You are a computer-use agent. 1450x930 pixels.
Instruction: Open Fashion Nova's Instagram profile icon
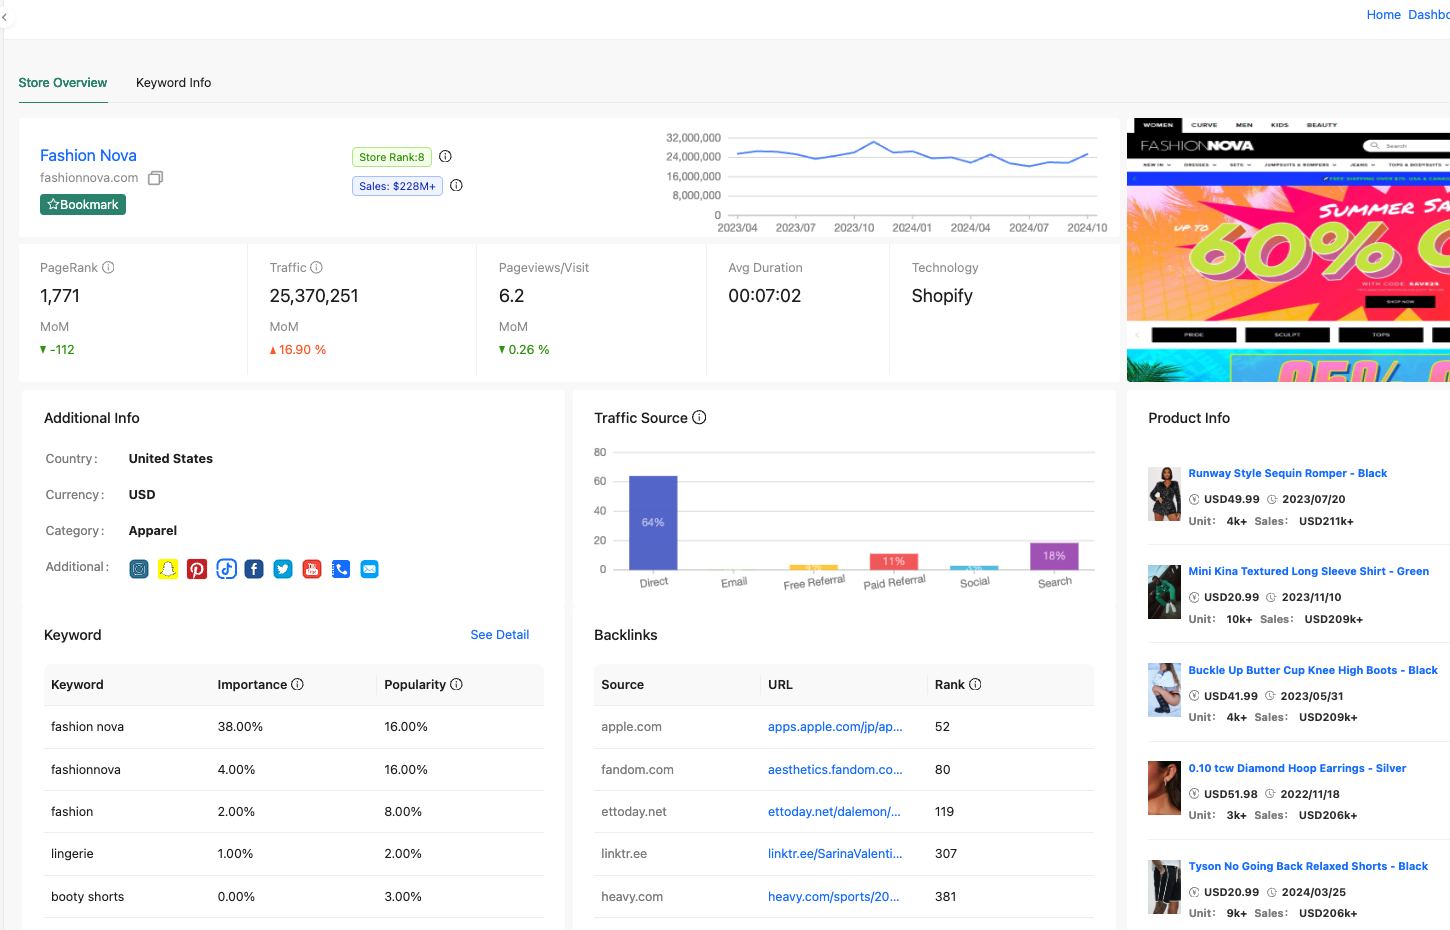138,569
